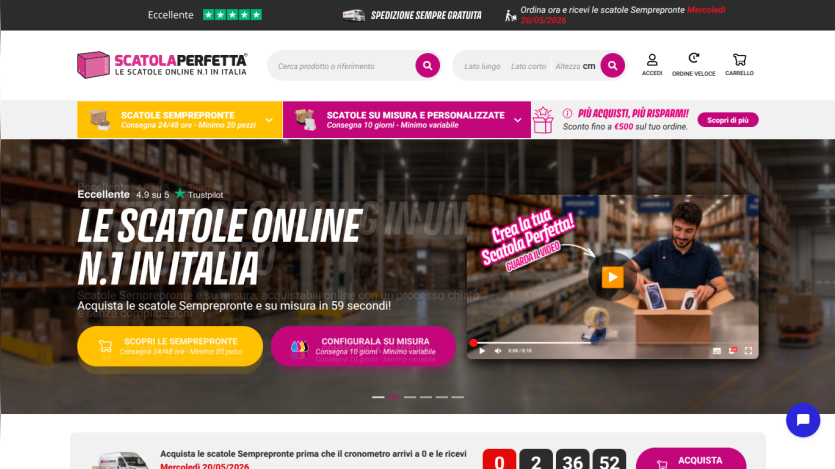The width and height of the screenshot is (835, 469).
Task: Mute the video with the speaker icon
Action: [x=498, y=351]
